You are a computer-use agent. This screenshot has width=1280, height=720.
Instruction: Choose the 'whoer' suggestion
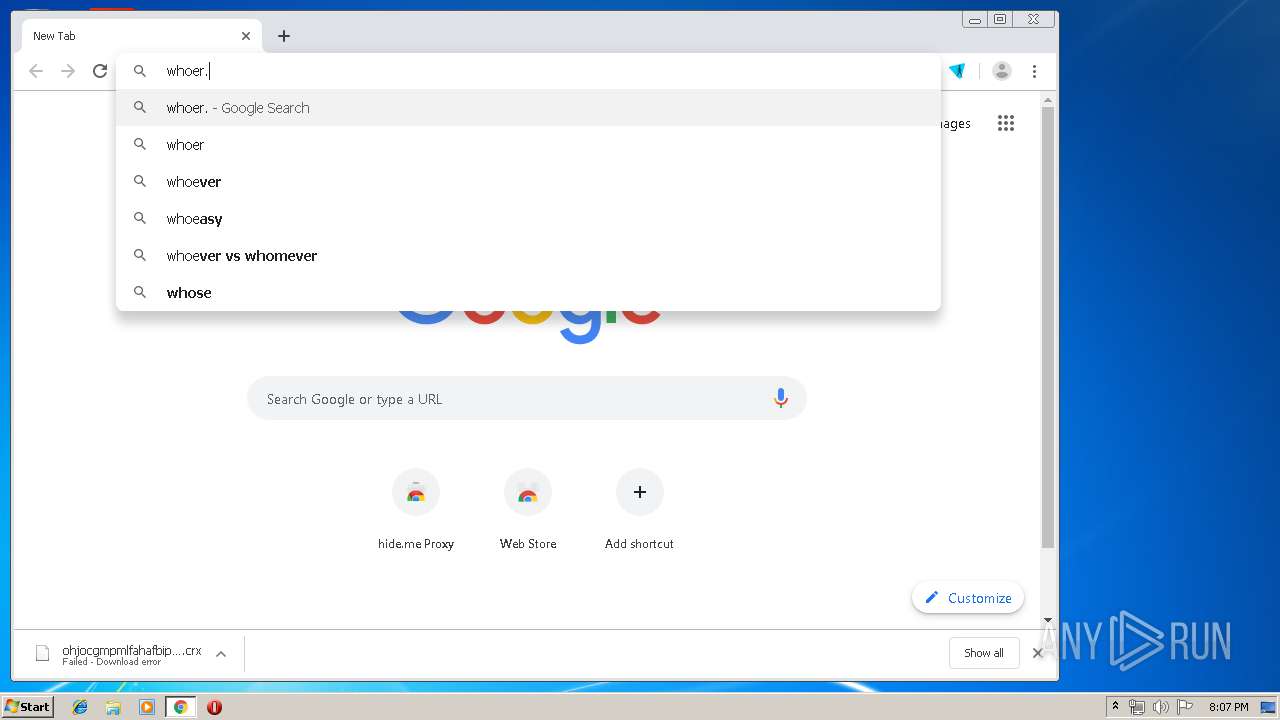[x=528, y=145]
